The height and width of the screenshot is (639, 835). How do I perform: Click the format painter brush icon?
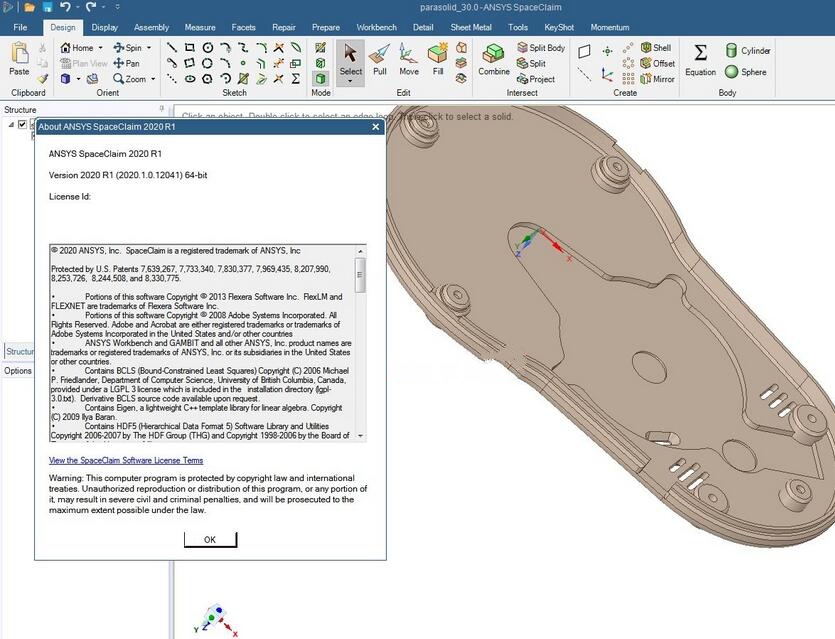pyautogui.click(x=43, y=79)
